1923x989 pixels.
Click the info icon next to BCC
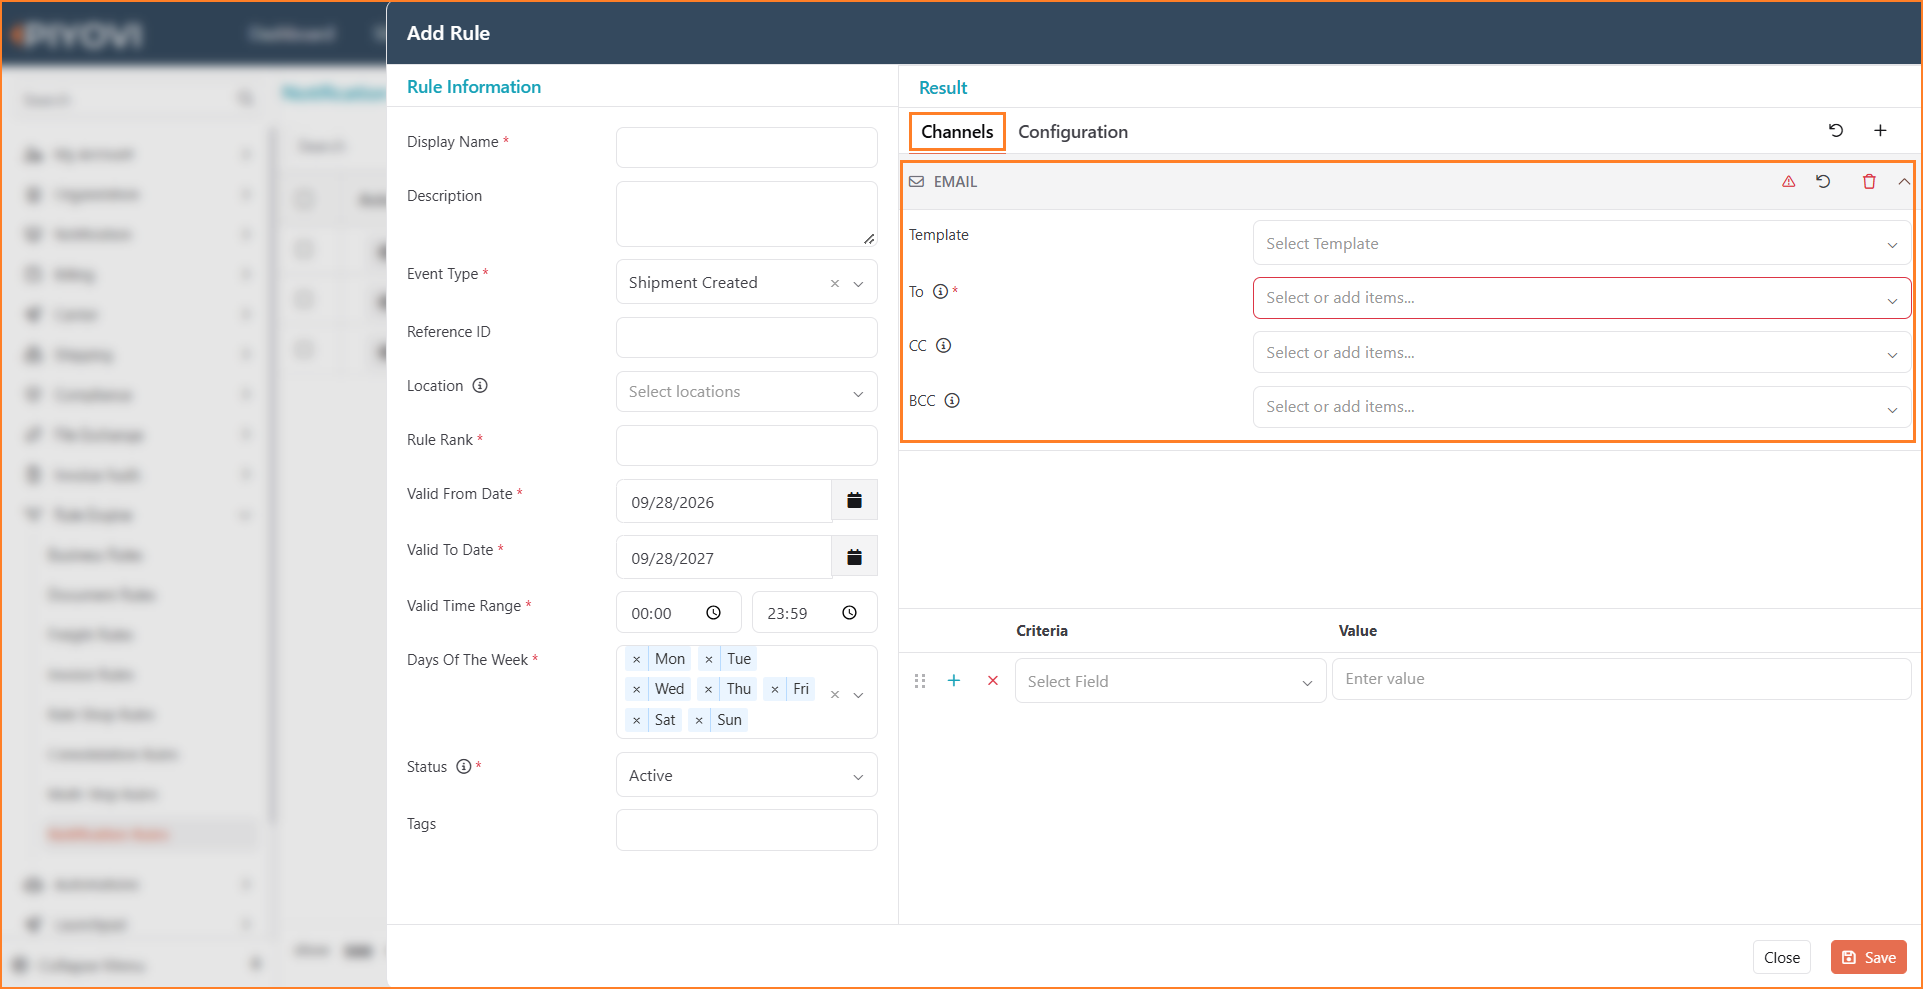click(952, 401)
